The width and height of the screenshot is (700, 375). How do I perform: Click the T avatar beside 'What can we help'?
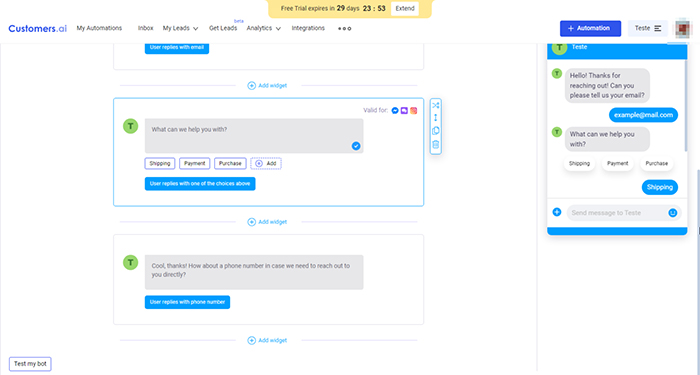click(x=130, y=126)
